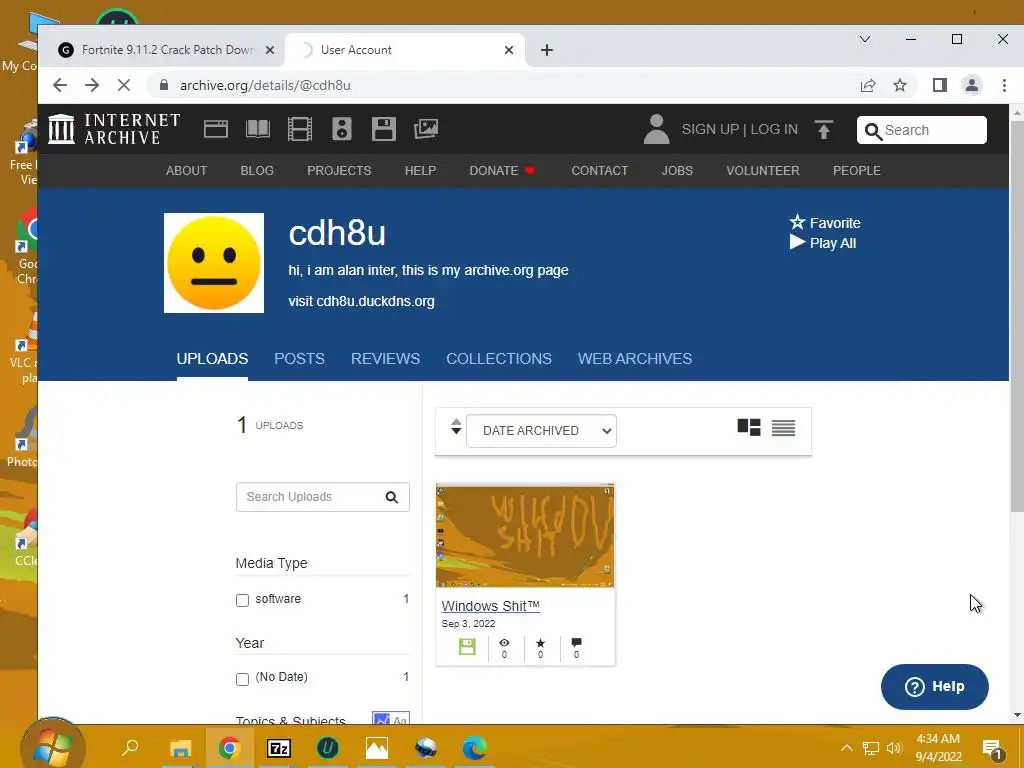Click the reviews comment icon on item

pos(576,643)
